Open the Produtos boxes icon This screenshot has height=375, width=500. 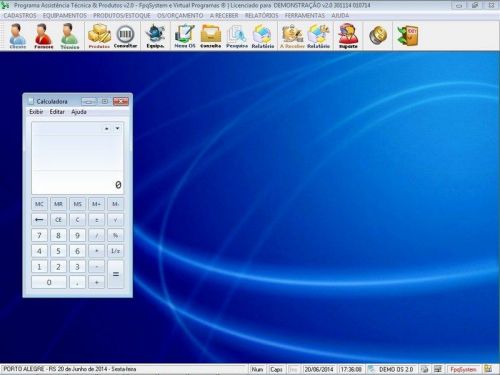coord(99,36)
